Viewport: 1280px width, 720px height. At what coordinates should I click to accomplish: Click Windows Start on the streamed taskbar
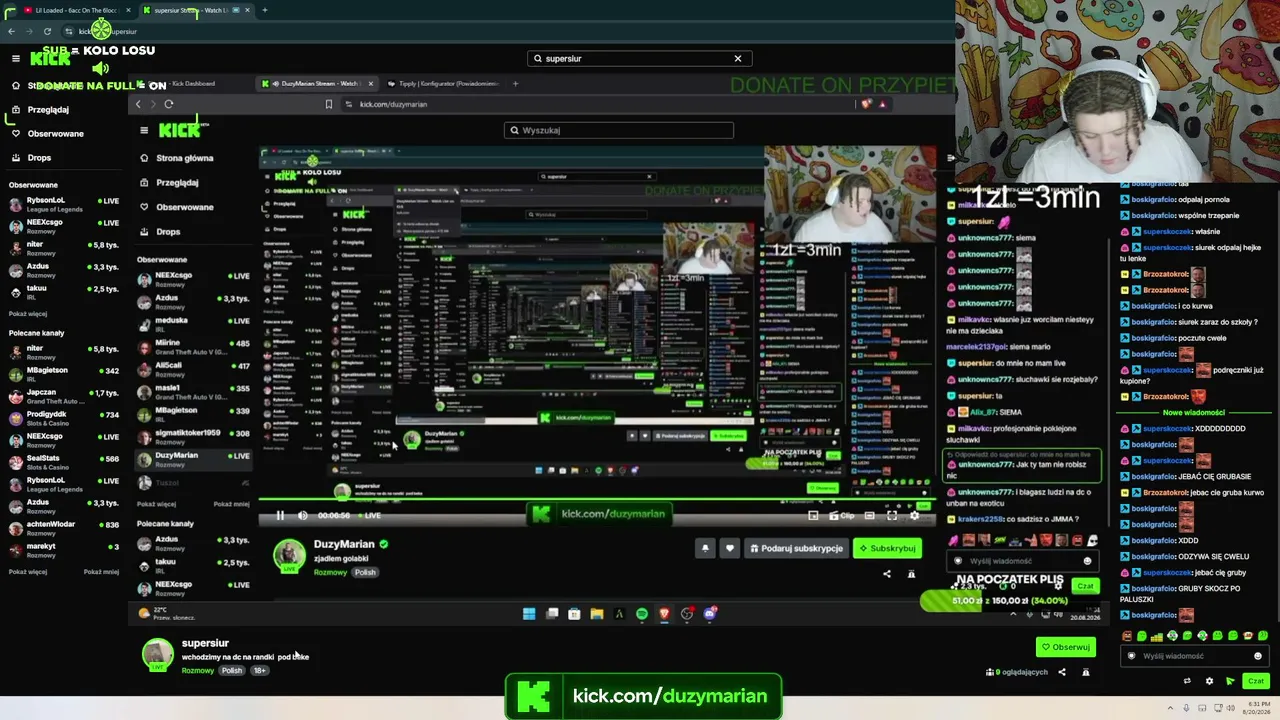(x=529, y=613)
